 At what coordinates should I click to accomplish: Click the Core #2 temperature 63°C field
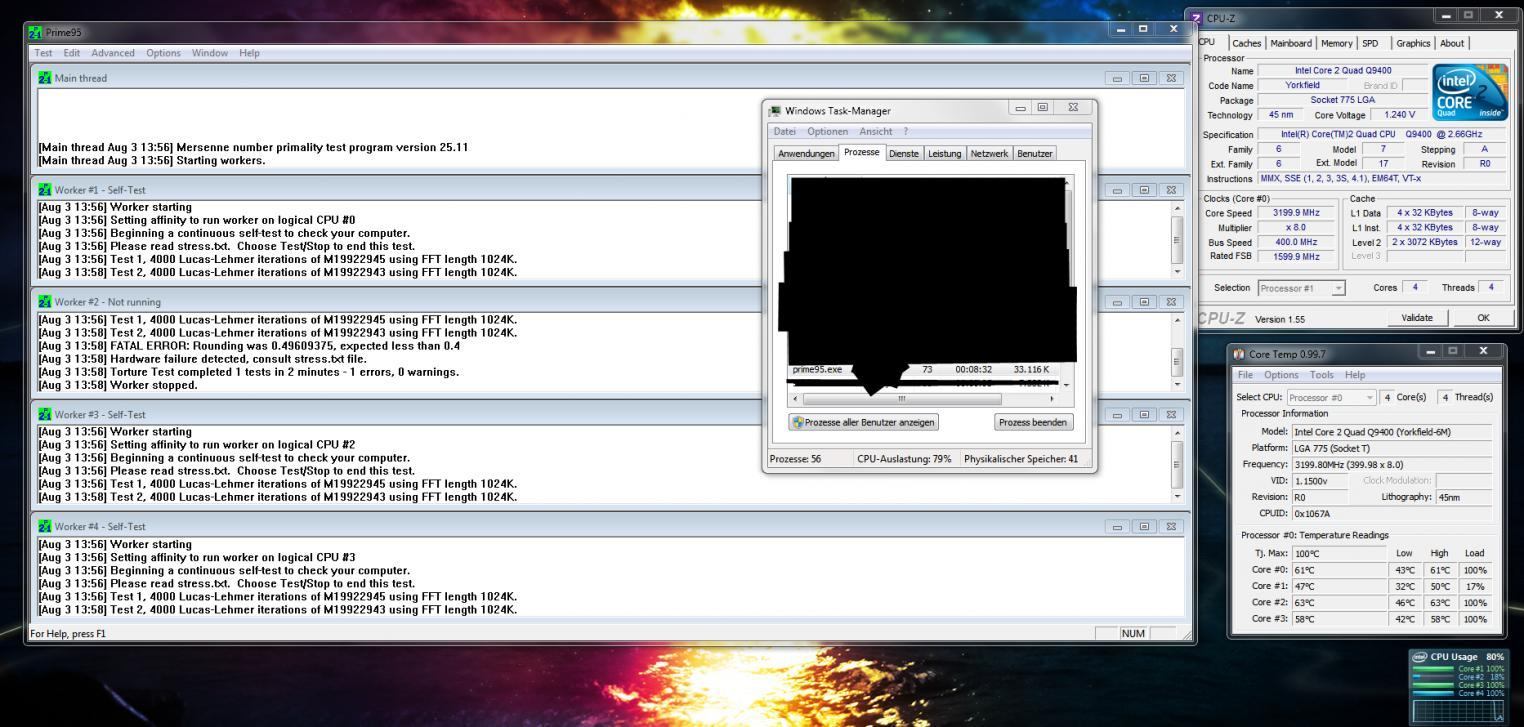tap(1340, 603)
